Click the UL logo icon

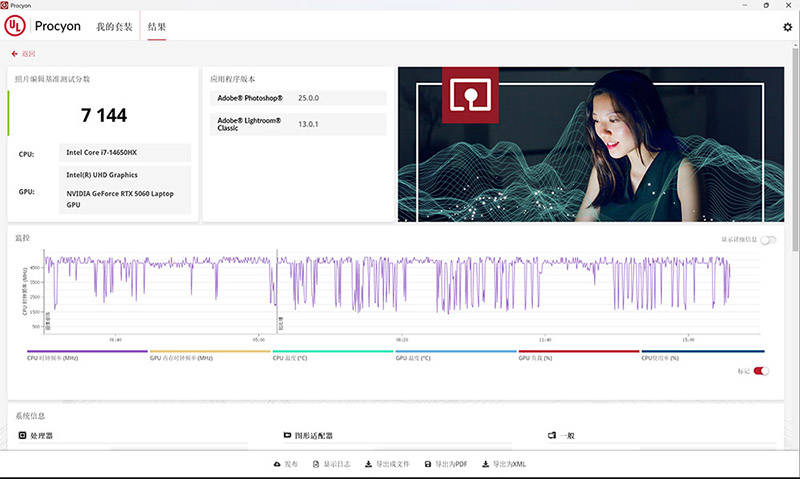(15, 26)
